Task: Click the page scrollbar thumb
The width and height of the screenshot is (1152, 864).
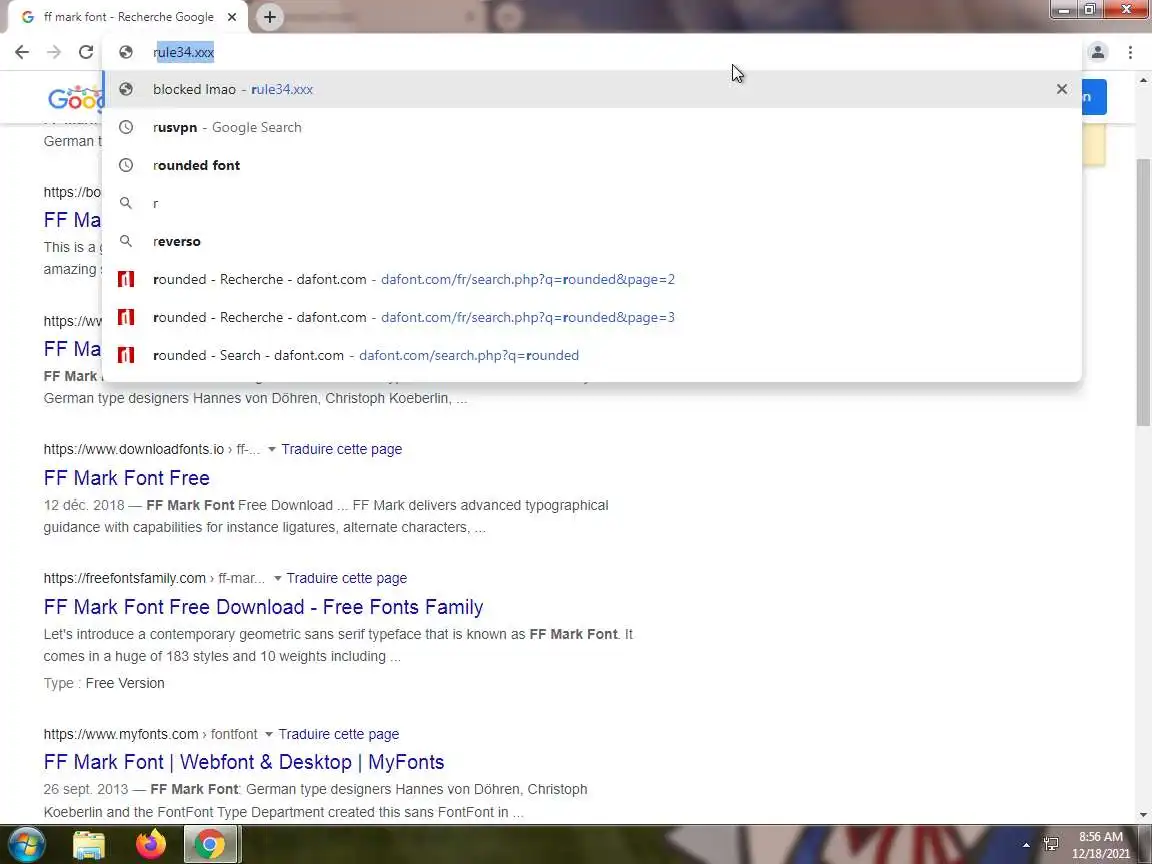Action: click(1143, 292)
